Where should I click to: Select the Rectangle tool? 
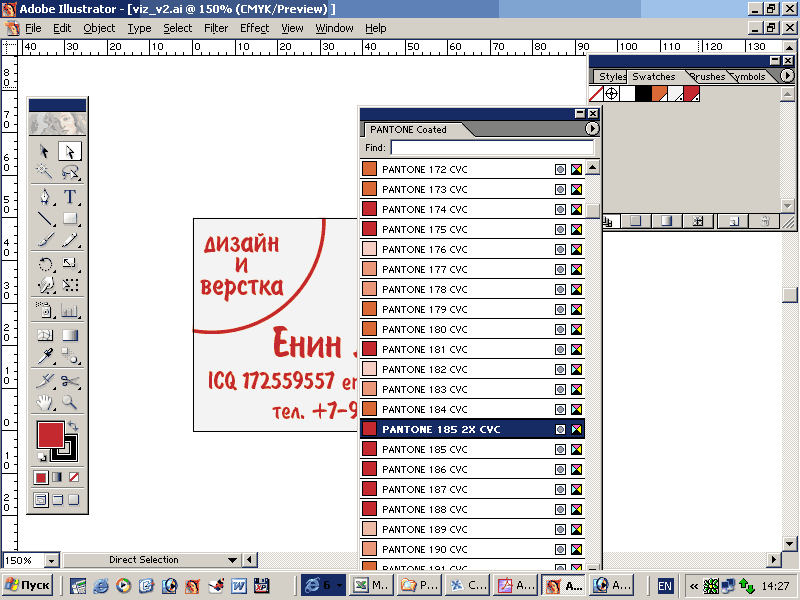(x=70, y=218)
